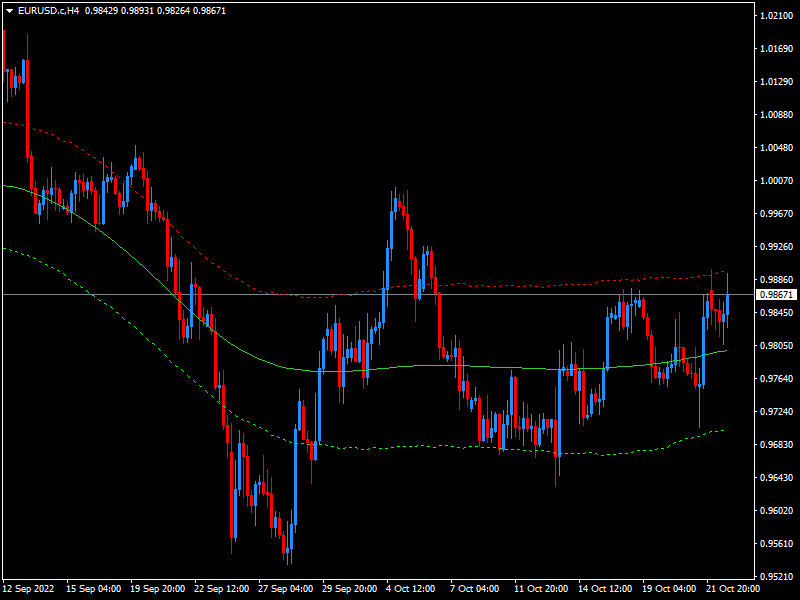Select the 0.96830 price scale value
The height and width of the screenshot is (600, 800).
coord(777,445)
